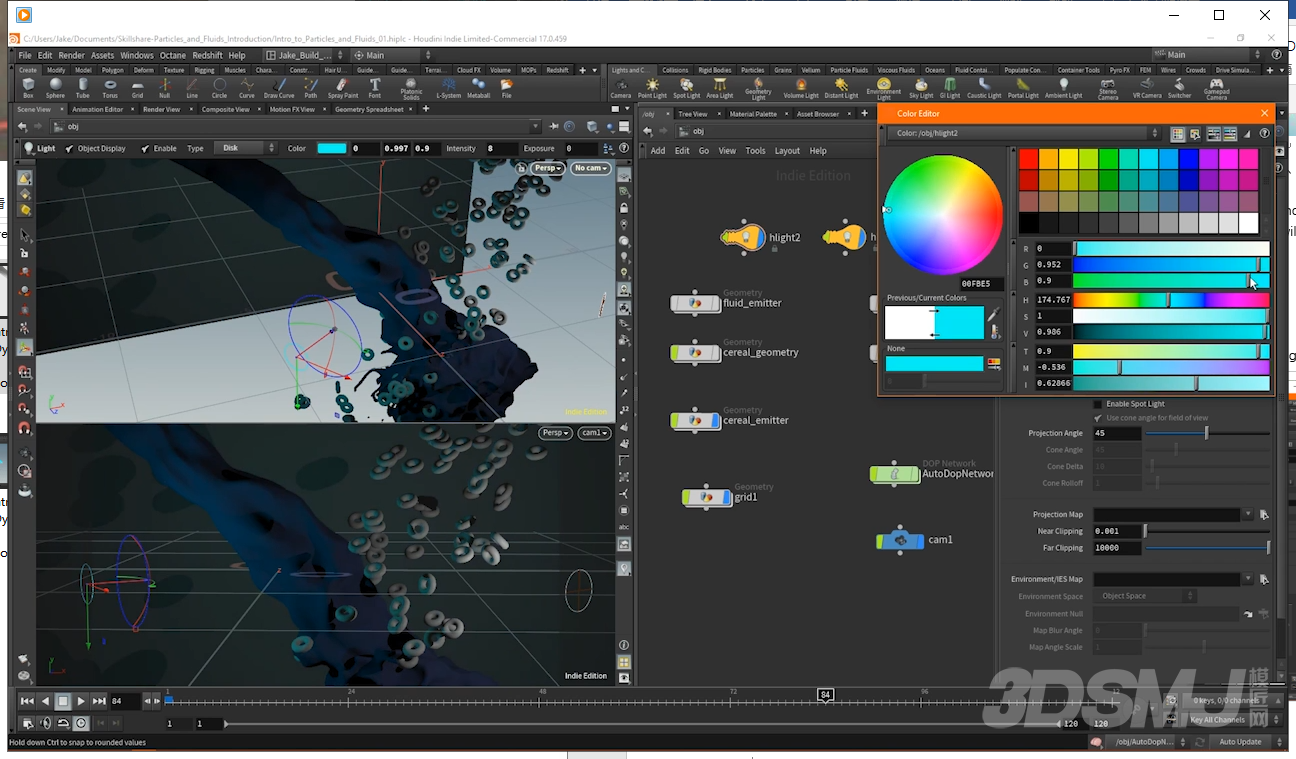Open the network editor Layout menu
The height and width of the screenshot is (759, 1296).
787,150
